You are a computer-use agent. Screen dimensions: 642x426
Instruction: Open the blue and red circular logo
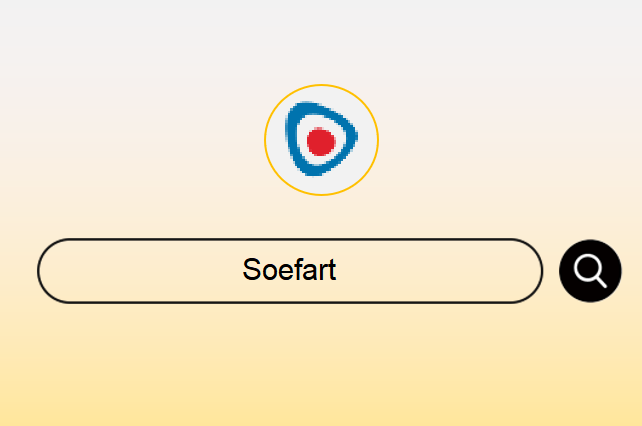coord(321,140)
